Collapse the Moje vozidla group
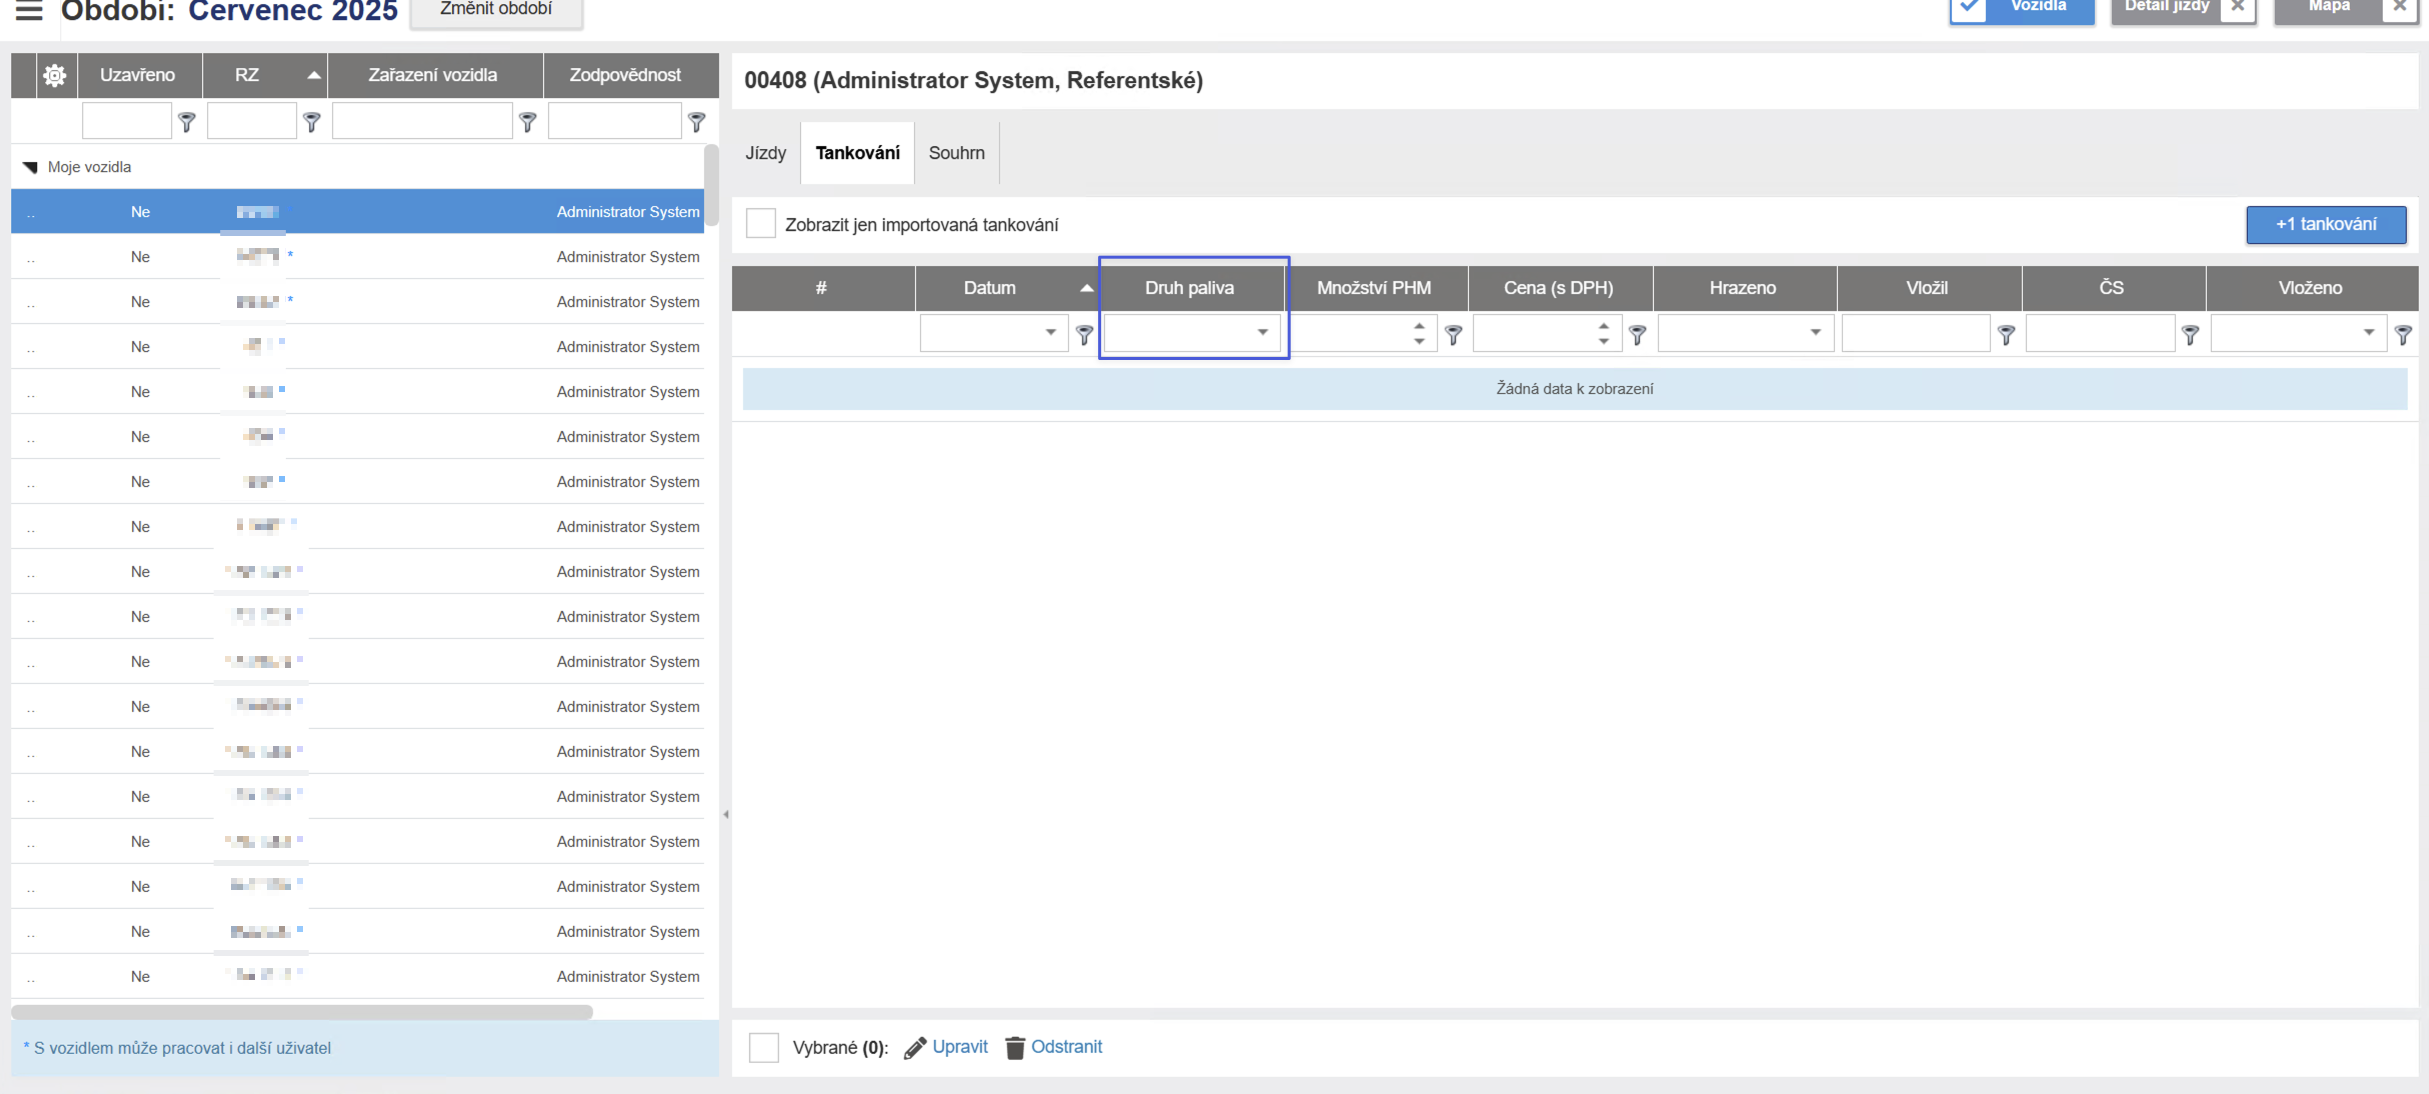Viewport: 2429px width, 1094px height. tap(30, 167)
